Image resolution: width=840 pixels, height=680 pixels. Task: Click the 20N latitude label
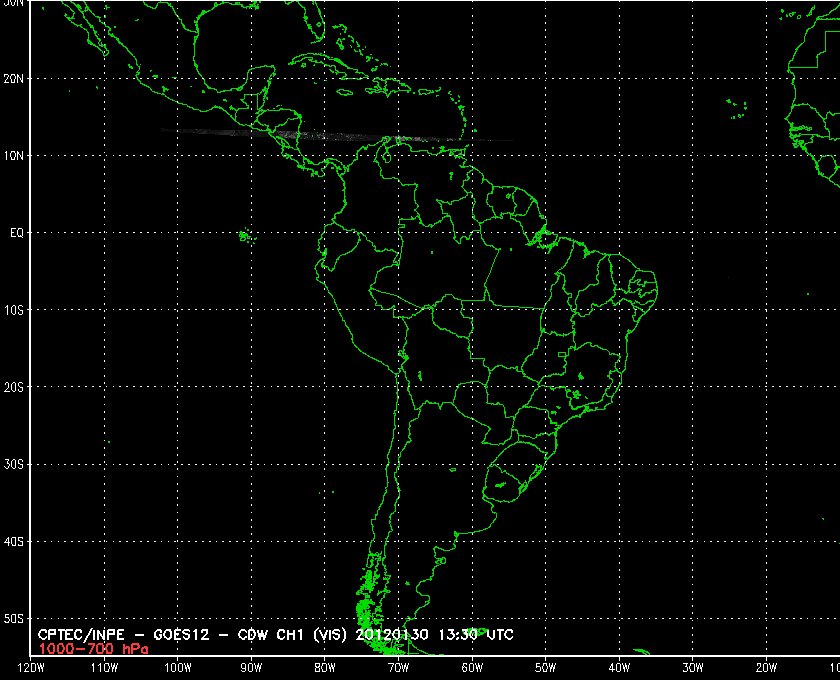pos(14,79)
